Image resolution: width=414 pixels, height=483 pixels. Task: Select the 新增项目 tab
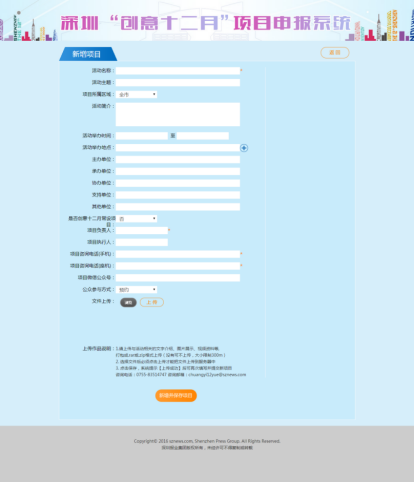pos(88,54)
